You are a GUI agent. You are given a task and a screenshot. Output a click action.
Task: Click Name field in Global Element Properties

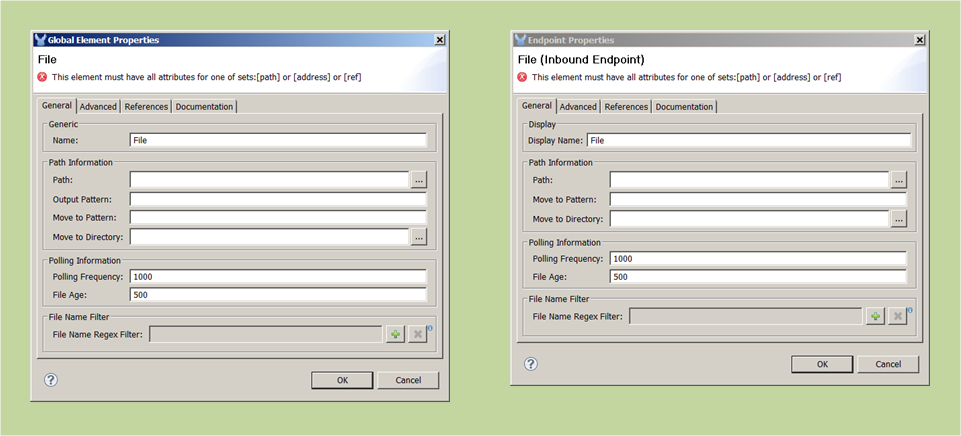point(278,140)
